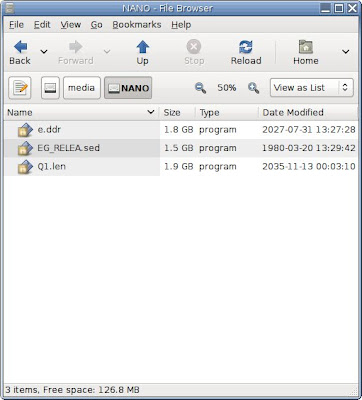Open the Edit menu
362x400 pixels.
[x=42, y=25]
